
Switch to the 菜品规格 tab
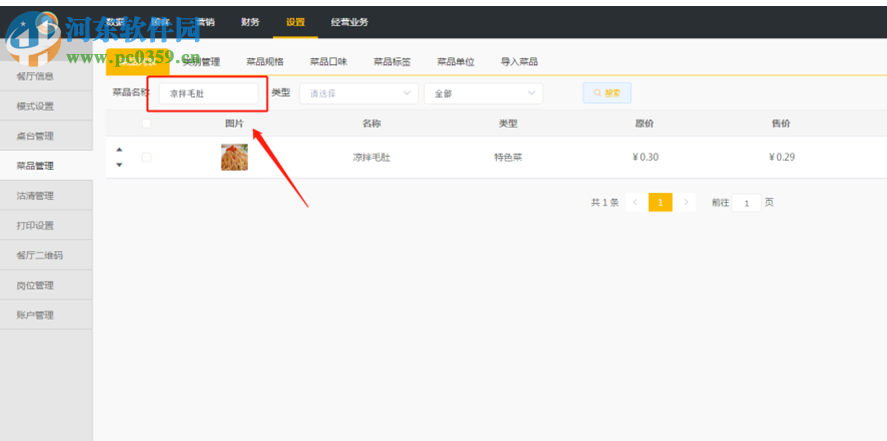coord(265,62)
